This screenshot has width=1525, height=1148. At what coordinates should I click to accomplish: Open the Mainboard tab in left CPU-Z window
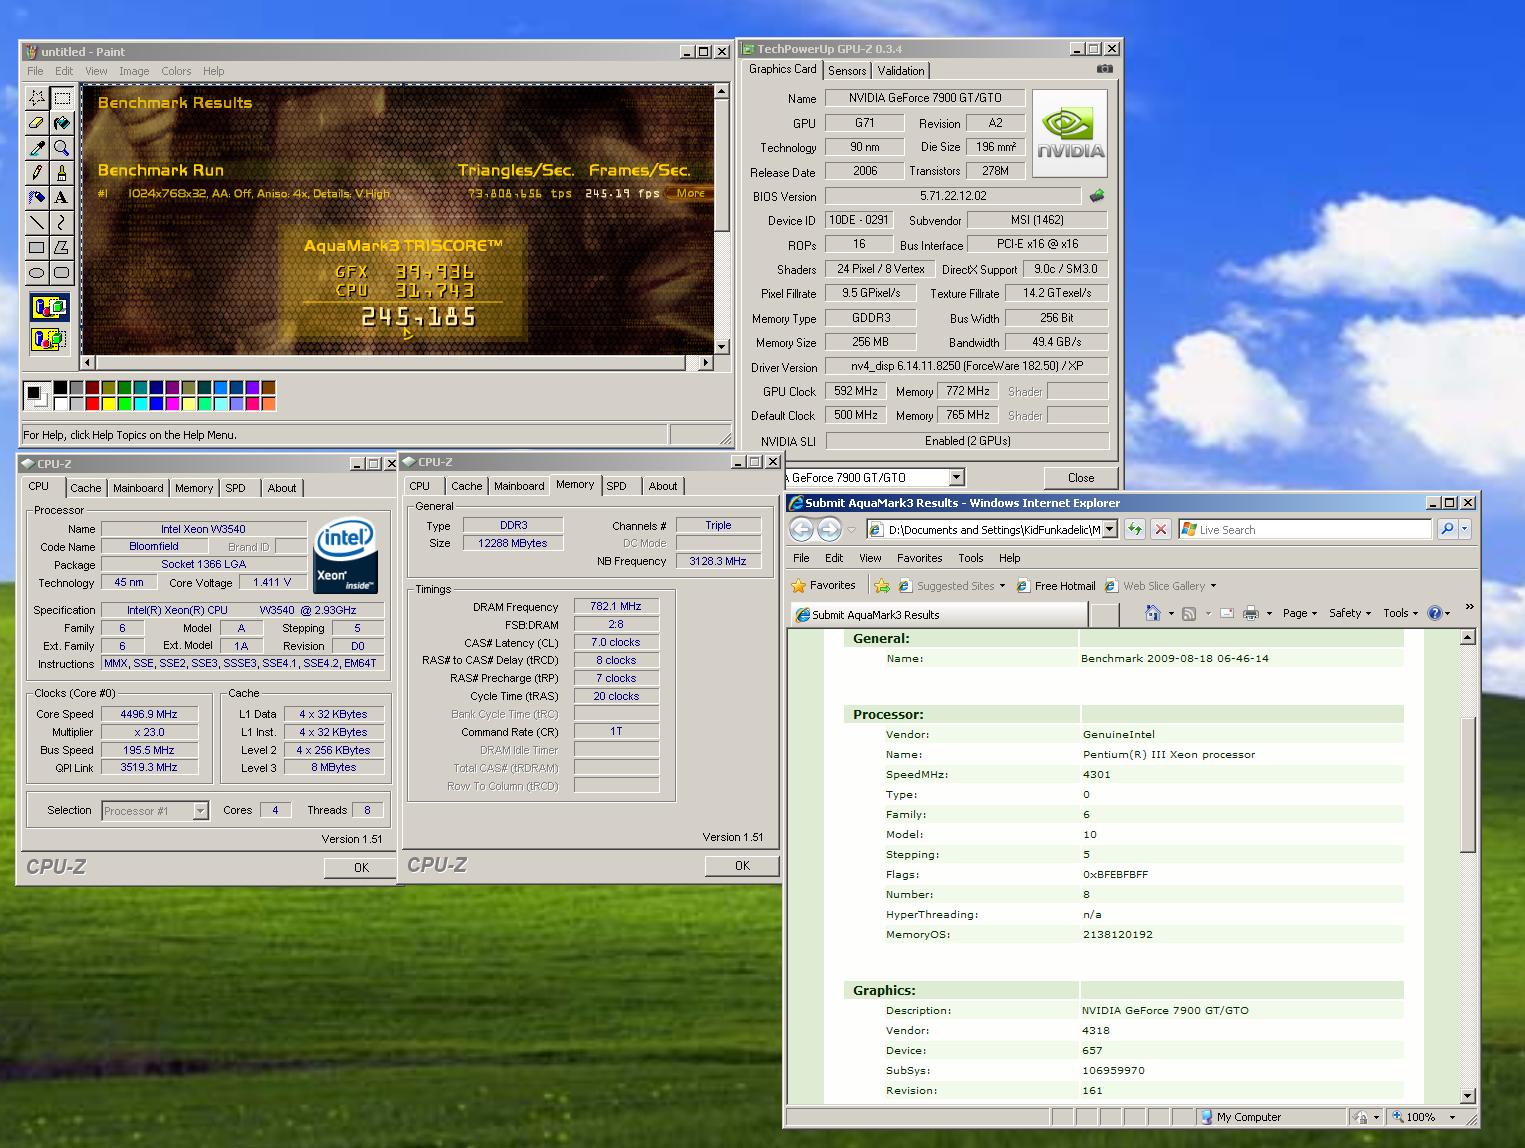click(138, 488)
